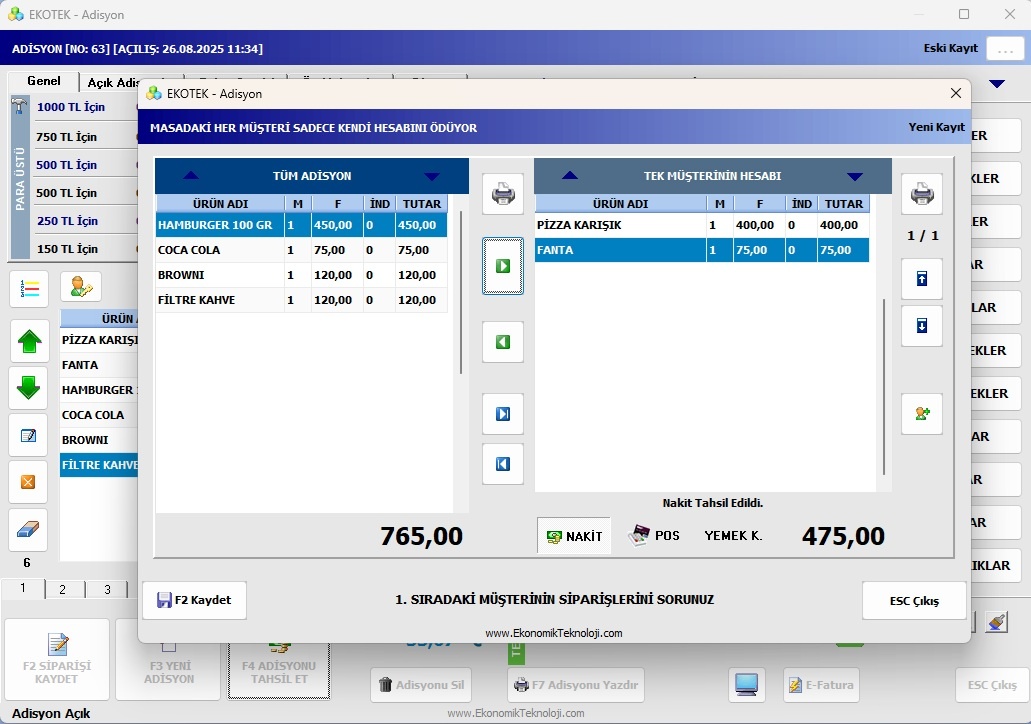Click the TÜM ADİSYON list vertical scrollbar
Screen dimensions: 1031x724
click(461, 293)
